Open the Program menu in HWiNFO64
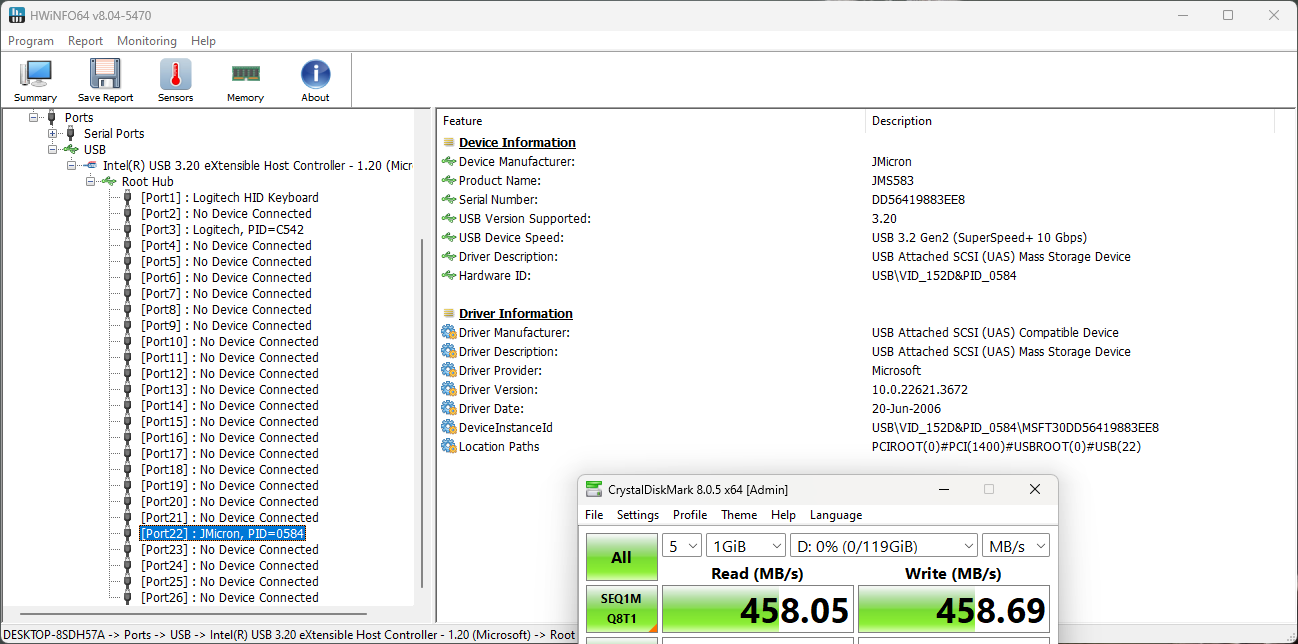The height and width of the screenshot is (644, 1298). [x=31, y=41]
